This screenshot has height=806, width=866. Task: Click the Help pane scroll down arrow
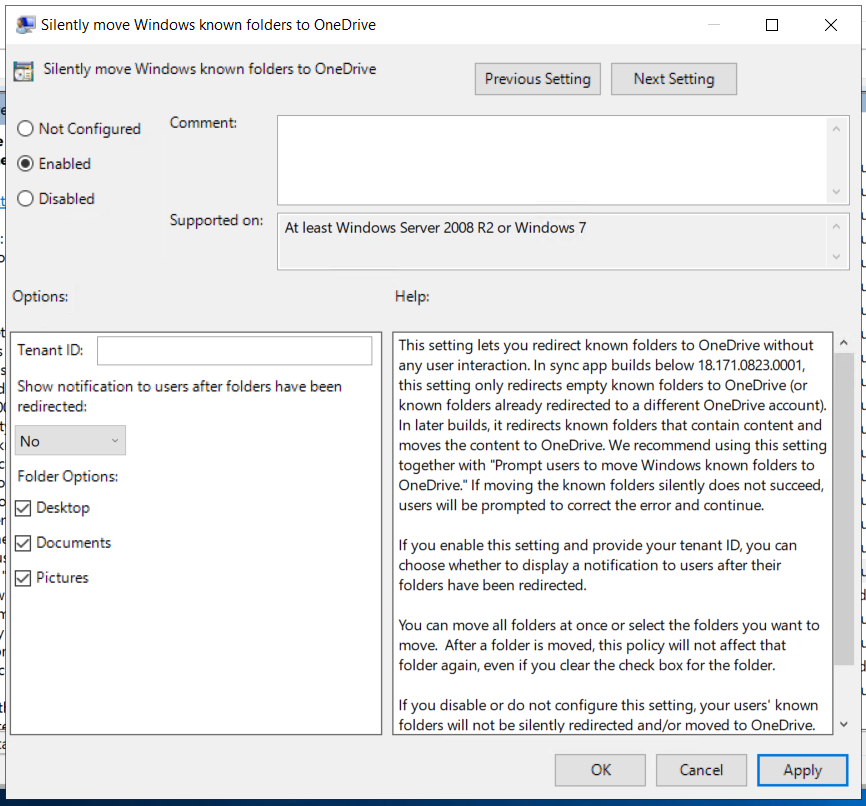click(844, 724)
